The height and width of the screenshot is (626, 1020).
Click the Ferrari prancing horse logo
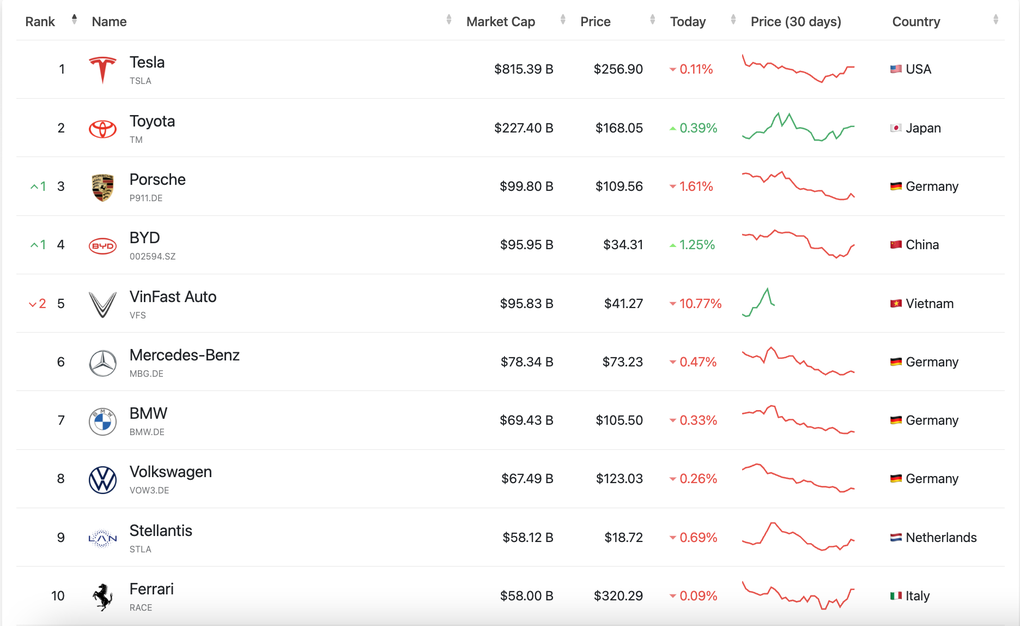tap(102, 597)
